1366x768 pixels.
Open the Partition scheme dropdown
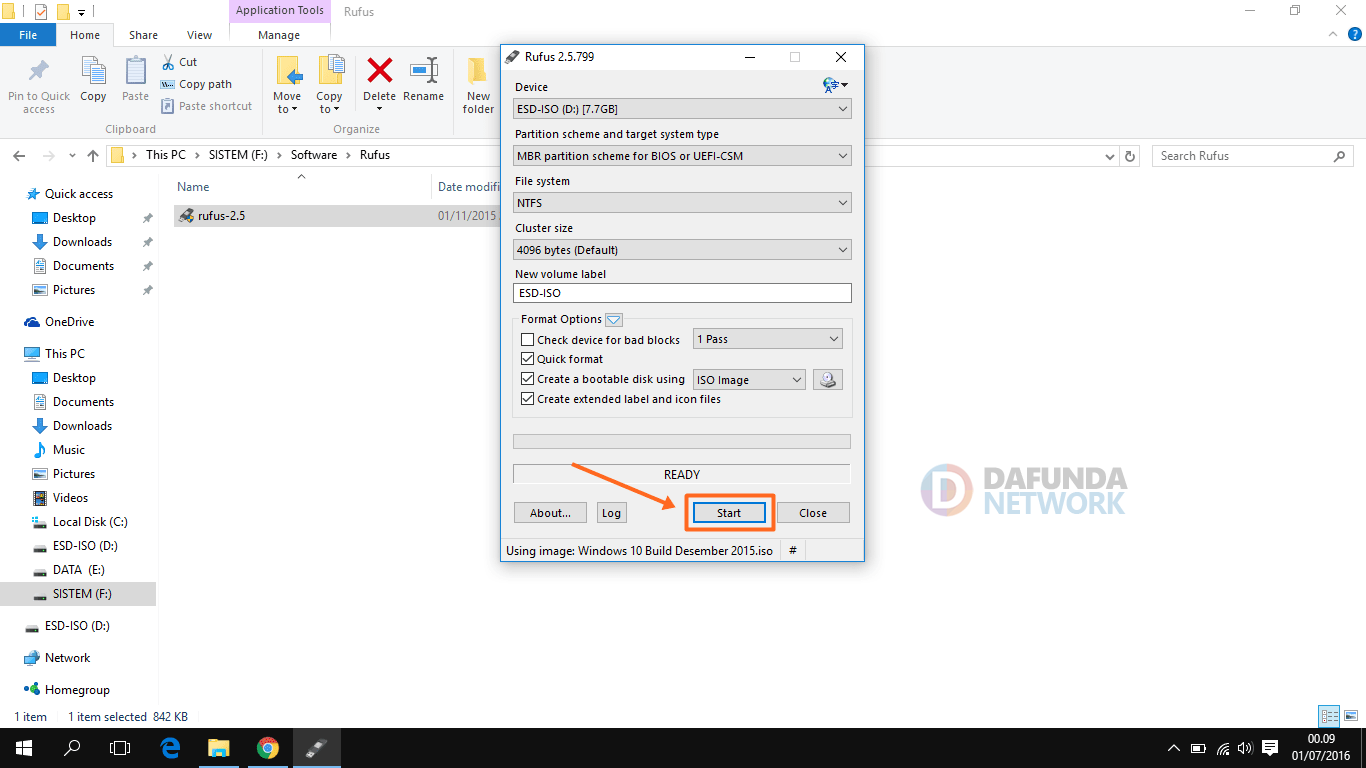coord(682,156)
